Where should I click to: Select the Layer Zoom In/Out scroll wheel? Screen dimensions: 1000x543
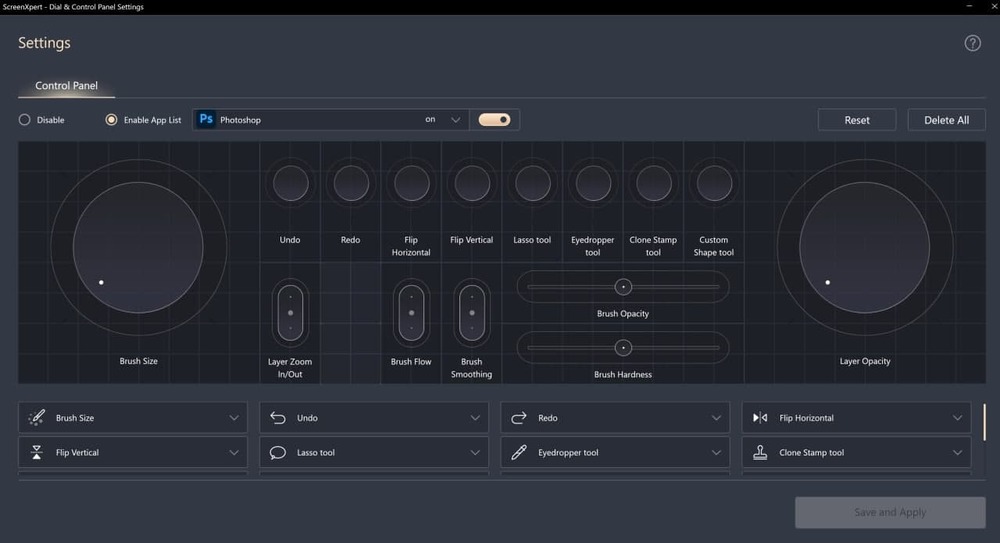(x=290, y=313)
